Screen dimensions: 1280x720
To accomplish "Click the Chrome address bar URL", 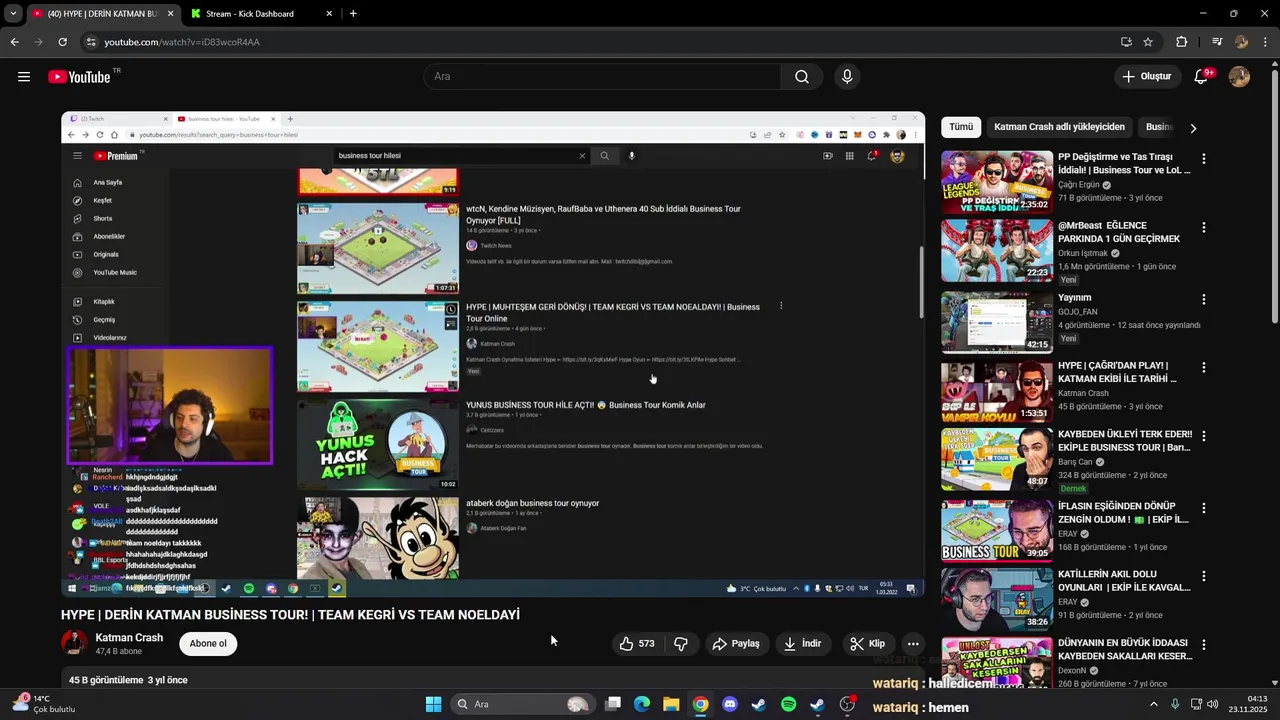I will 182,42.
